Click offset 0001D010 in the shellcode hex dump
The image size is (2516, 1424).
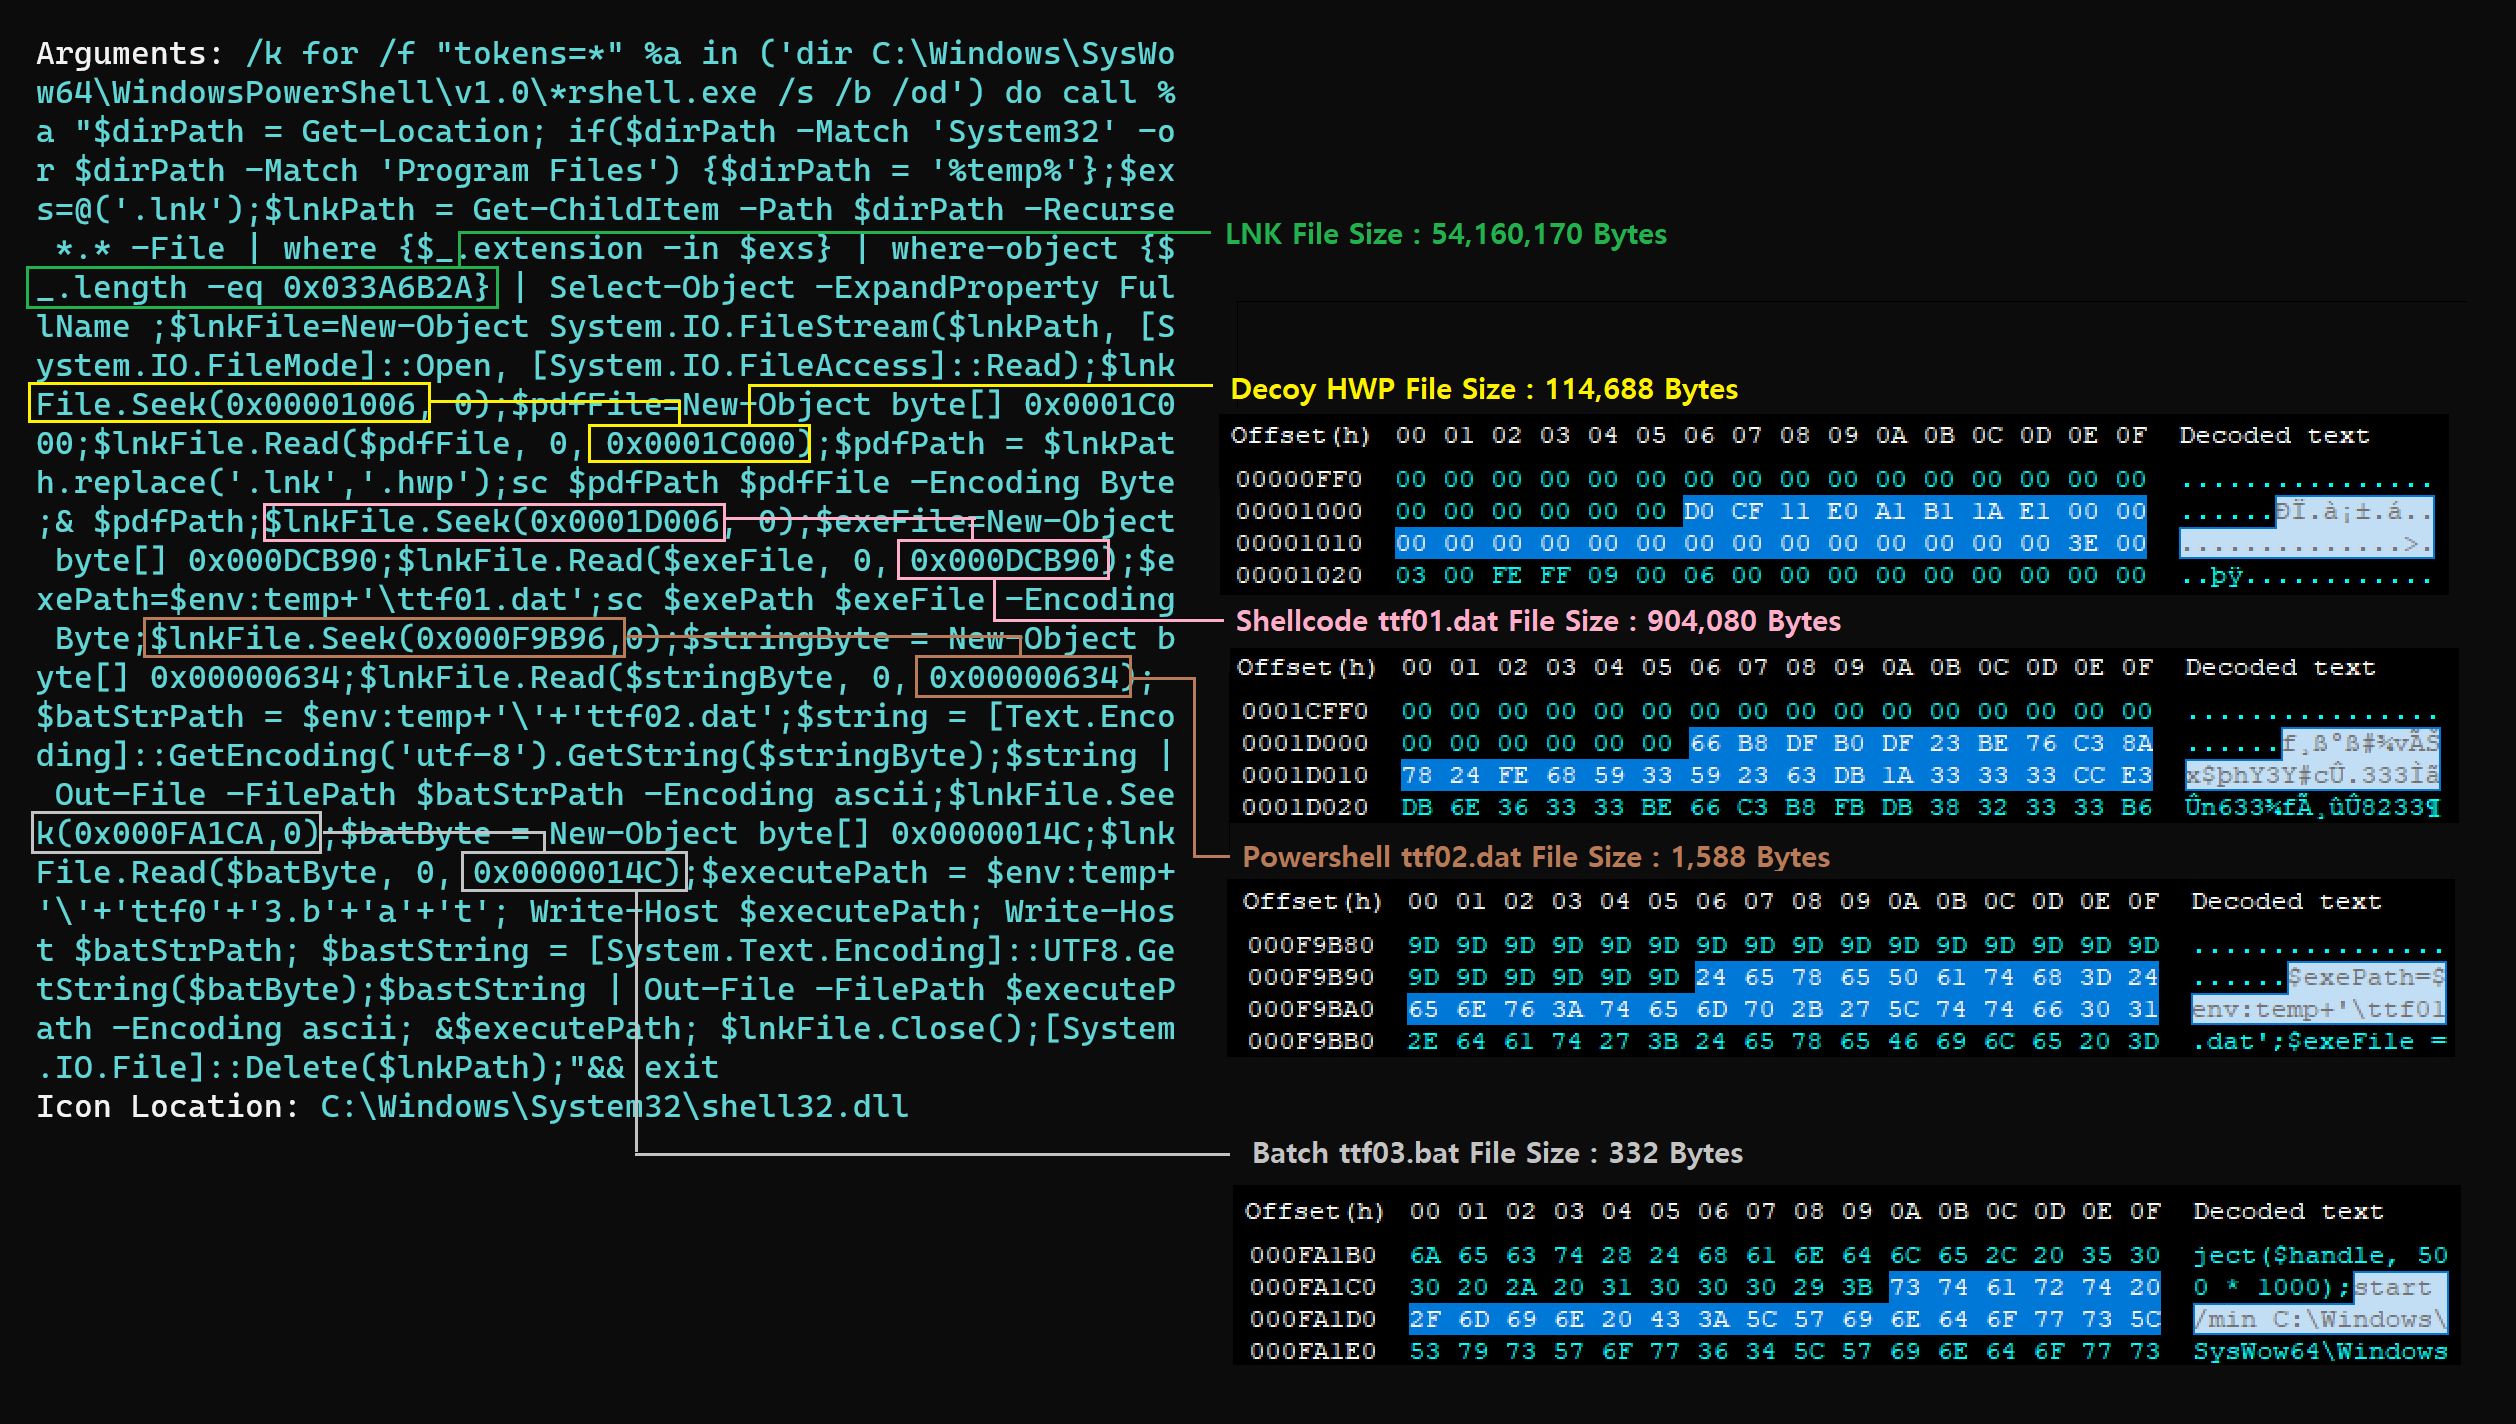pyautogui.click(x=1304, y=775)
